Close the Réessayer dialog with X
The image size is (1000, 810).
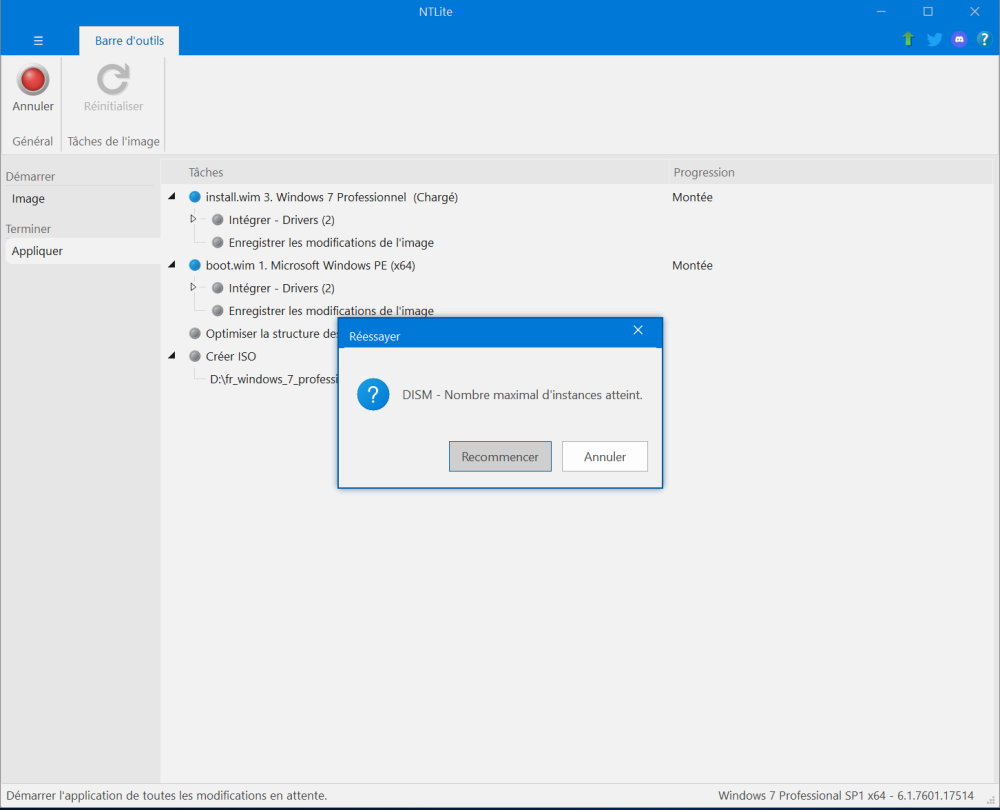pos(638,331)
